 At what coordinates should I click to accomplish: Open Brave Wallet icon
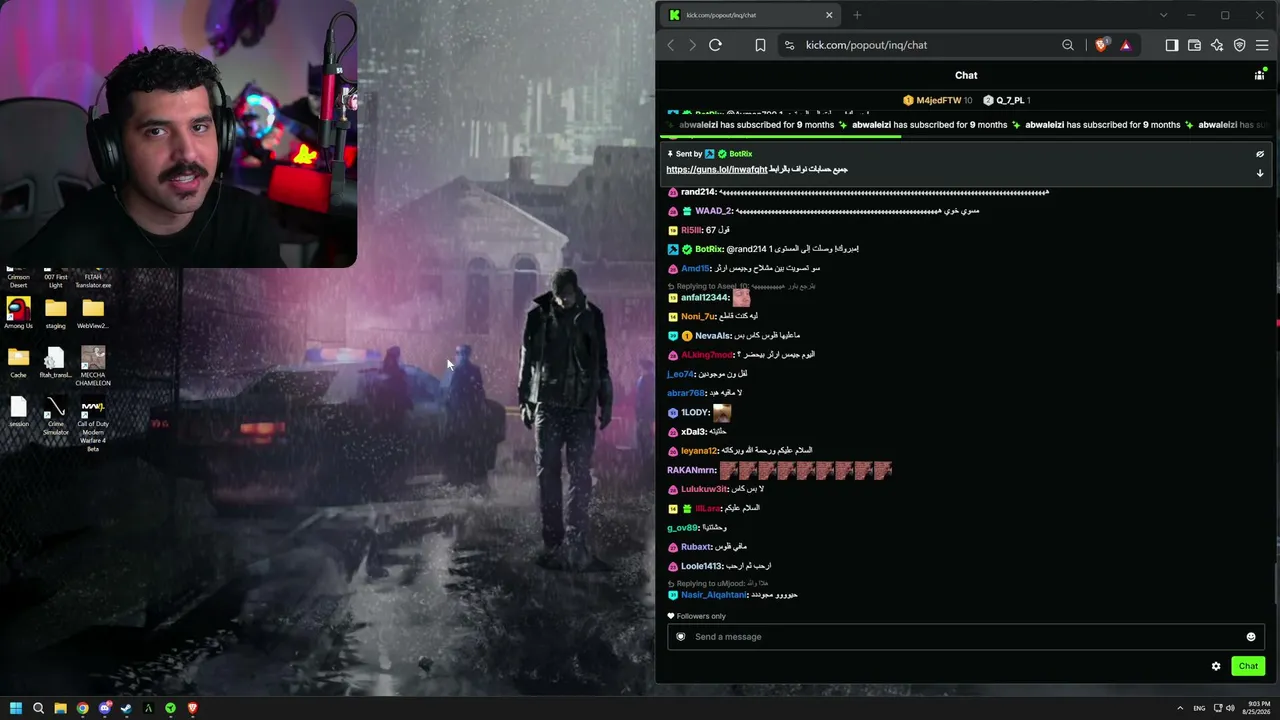click(1194, 45)
